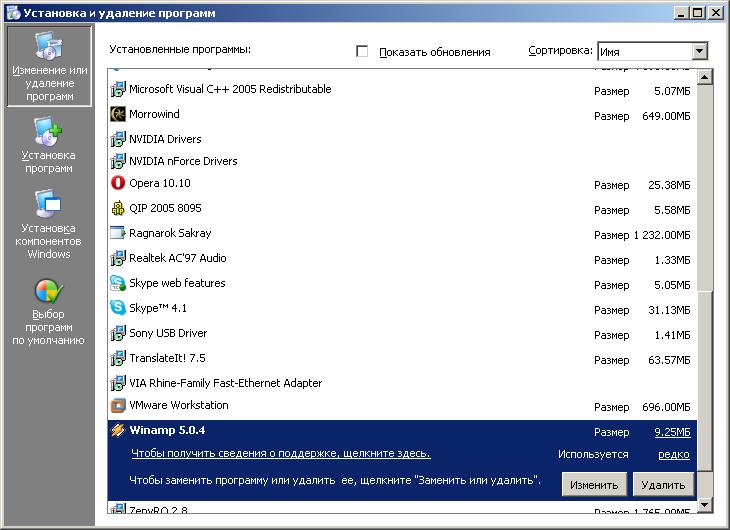Open the Сортировка dropdown arrow
Image resolution: width=730 pixels, height=530 pixels.
699,51
